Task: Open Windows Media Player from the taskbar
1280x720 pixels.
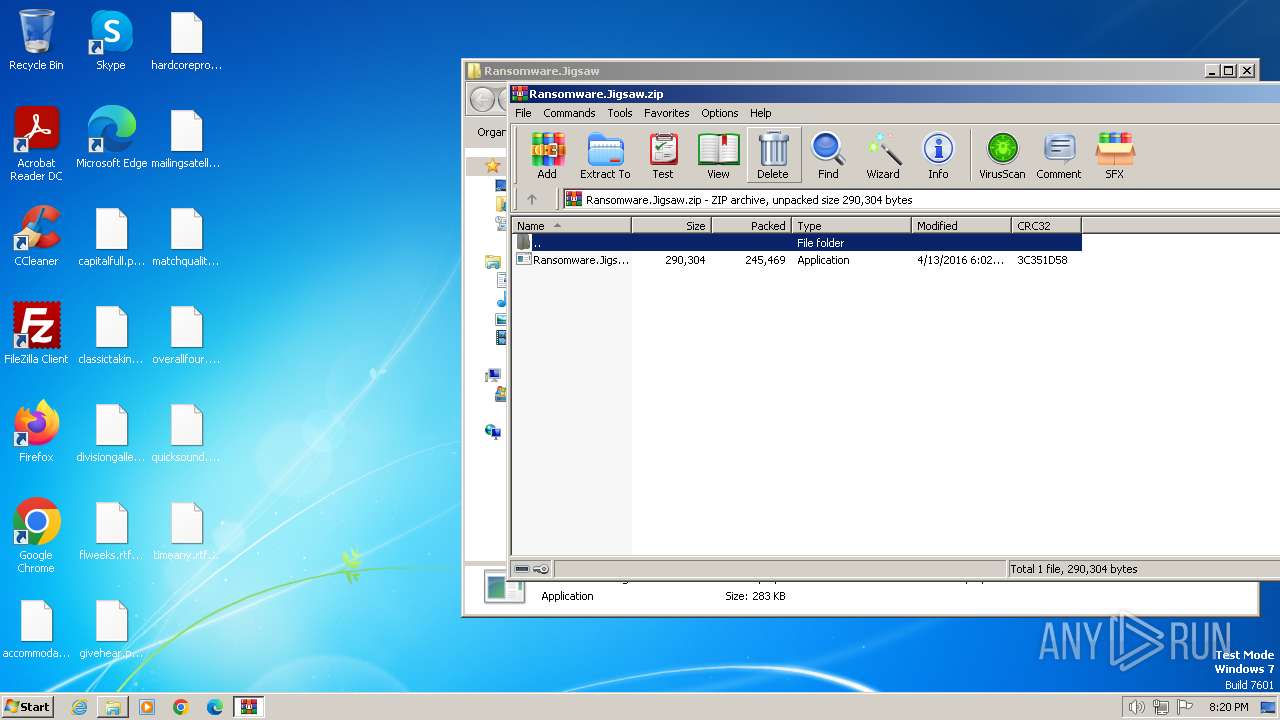Action: pyautogui.click(x=147, y=707)
